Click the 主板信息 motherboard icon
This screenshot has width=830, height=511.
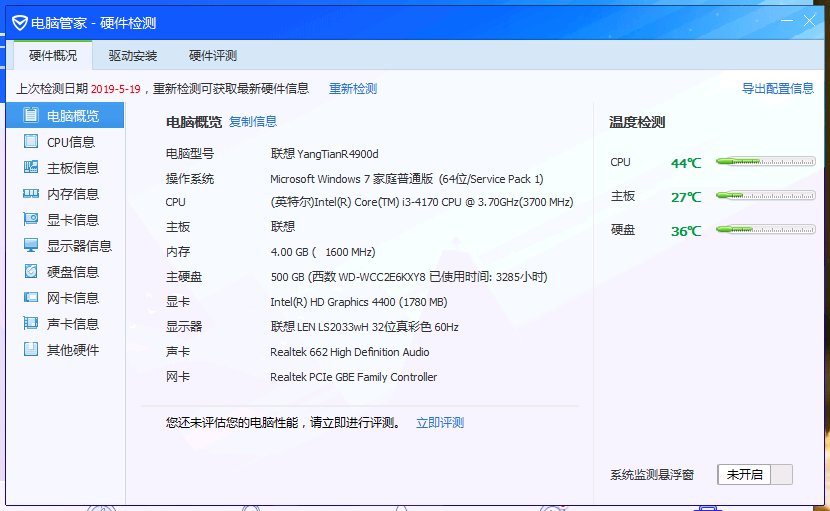coord(31,167)
